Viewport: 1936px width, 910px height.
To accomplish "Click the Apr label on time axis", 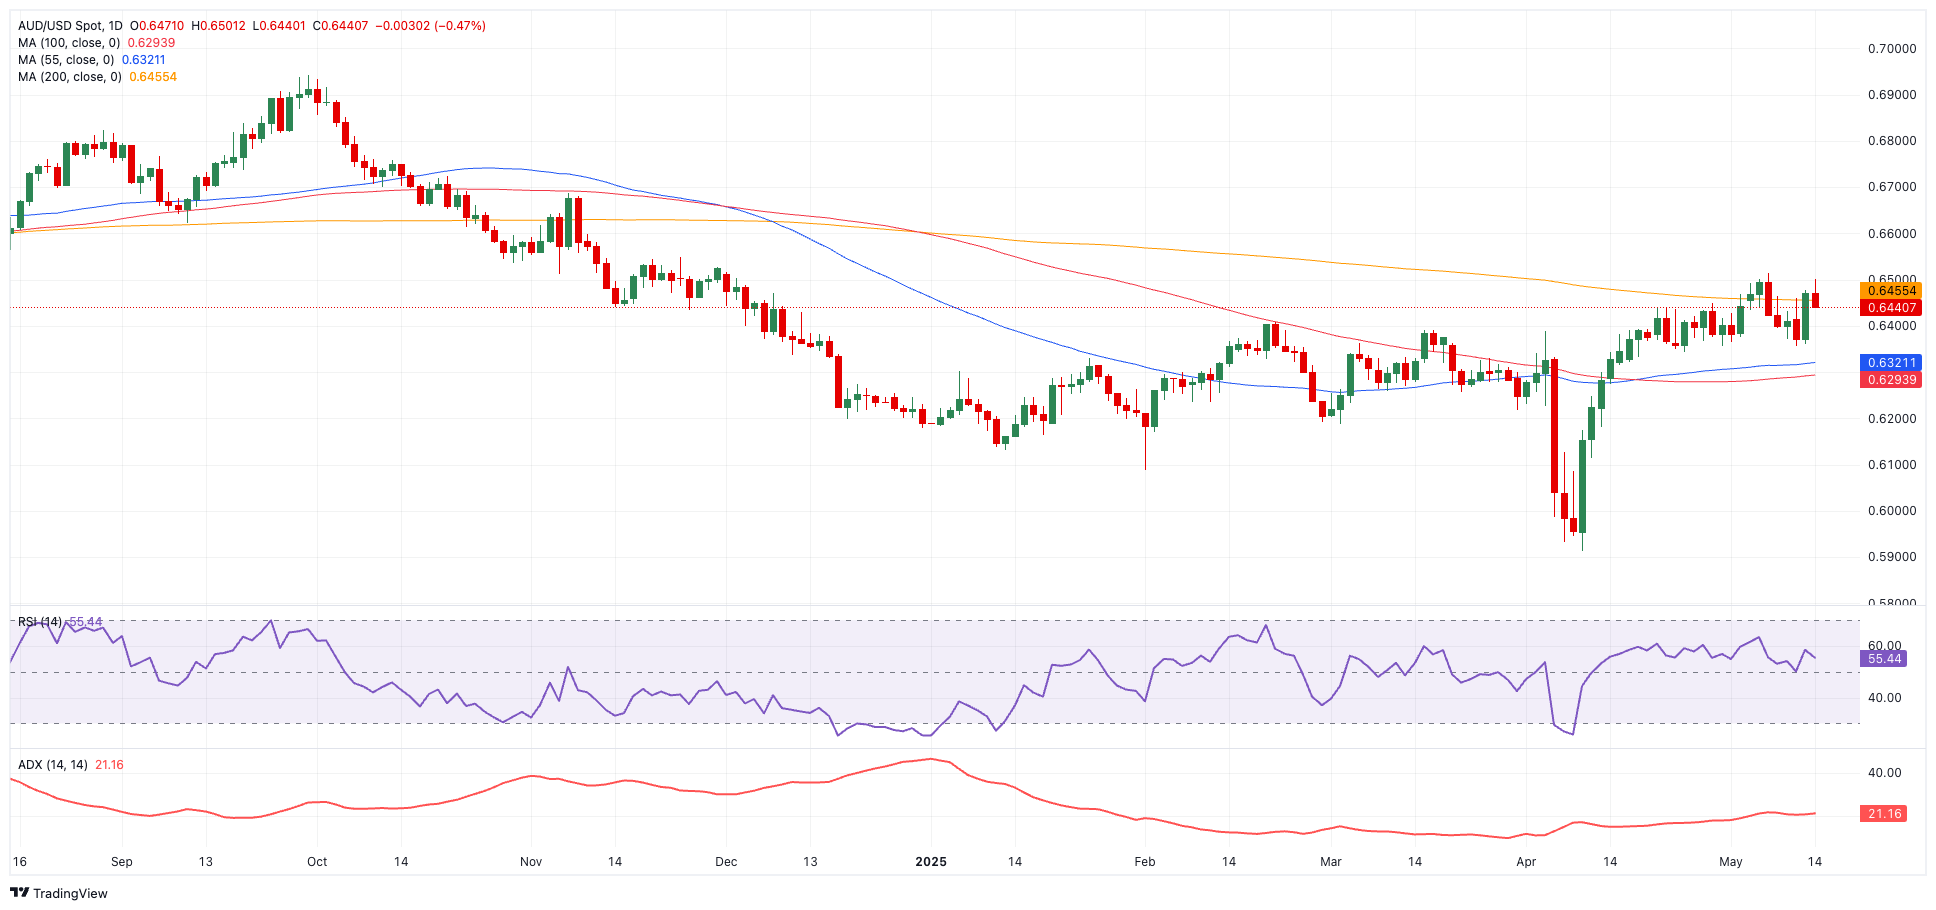I will tap(1526, 862).
